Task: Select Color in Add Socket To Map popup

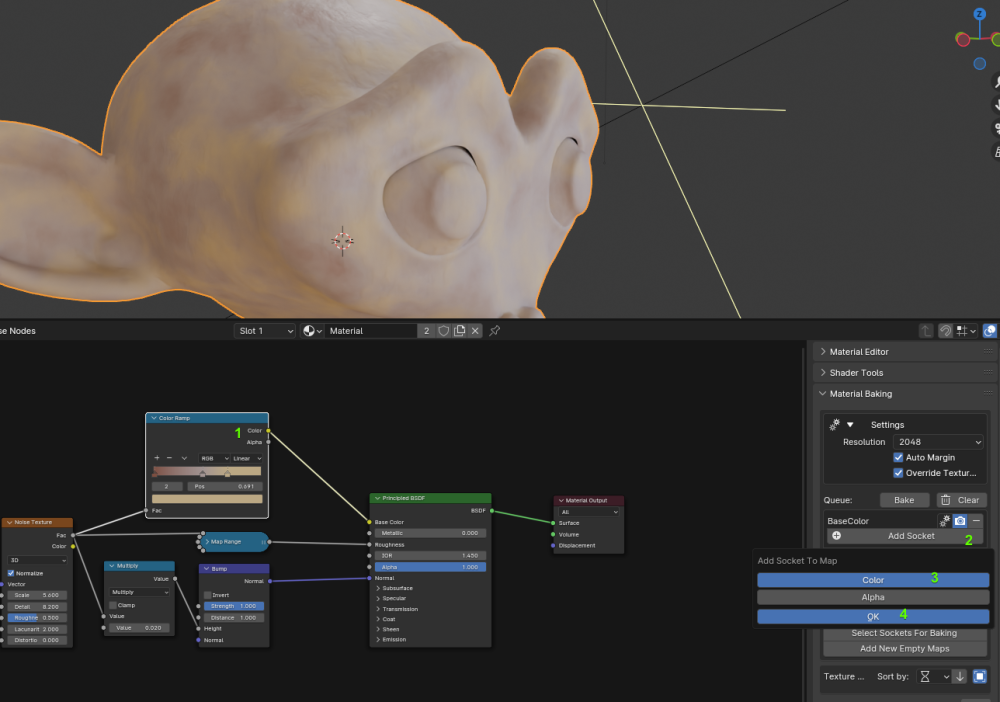Action: [872, 580]
